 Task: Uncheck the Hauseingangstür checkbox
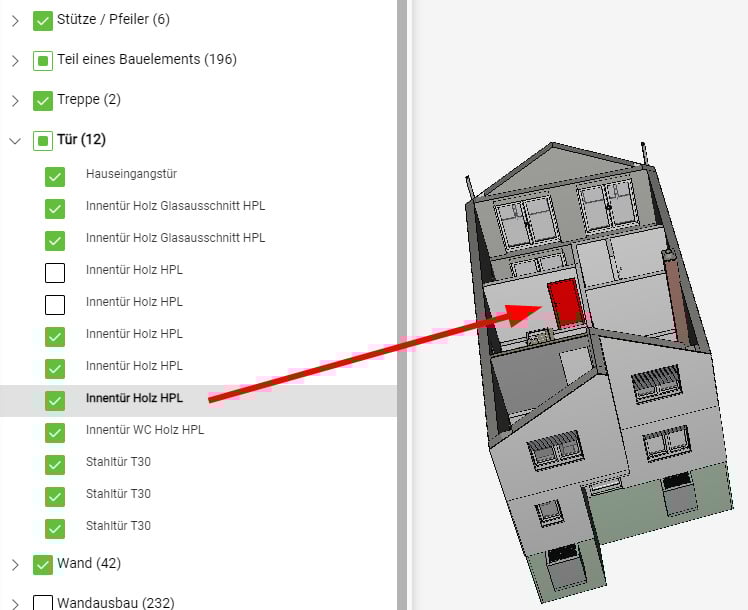click(55, 177)
